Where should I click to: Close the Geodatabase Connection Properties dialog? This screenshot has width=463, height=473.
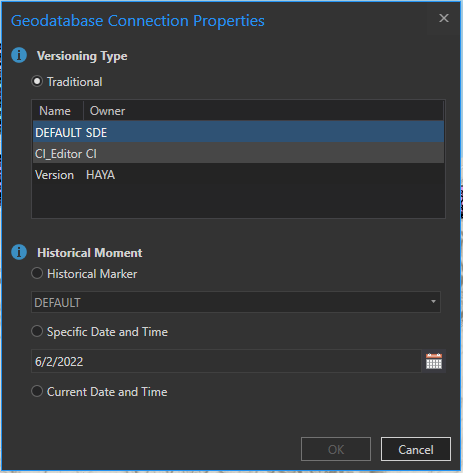coord(444,18)
